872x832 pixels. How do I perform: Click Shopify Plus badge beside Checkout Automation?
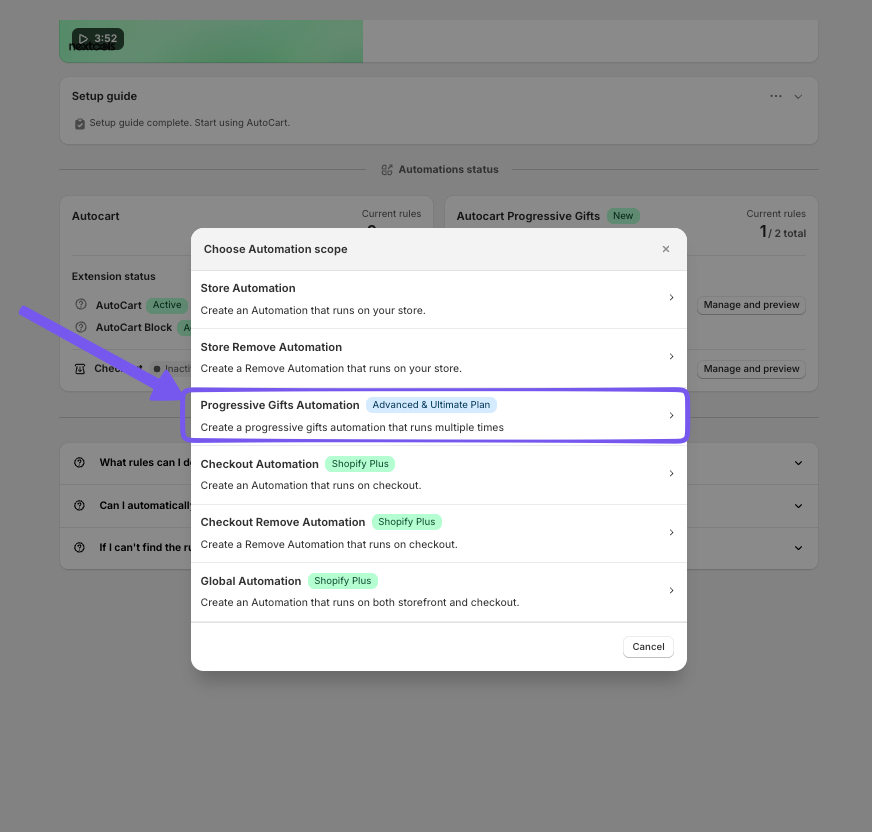coord(360,464)
